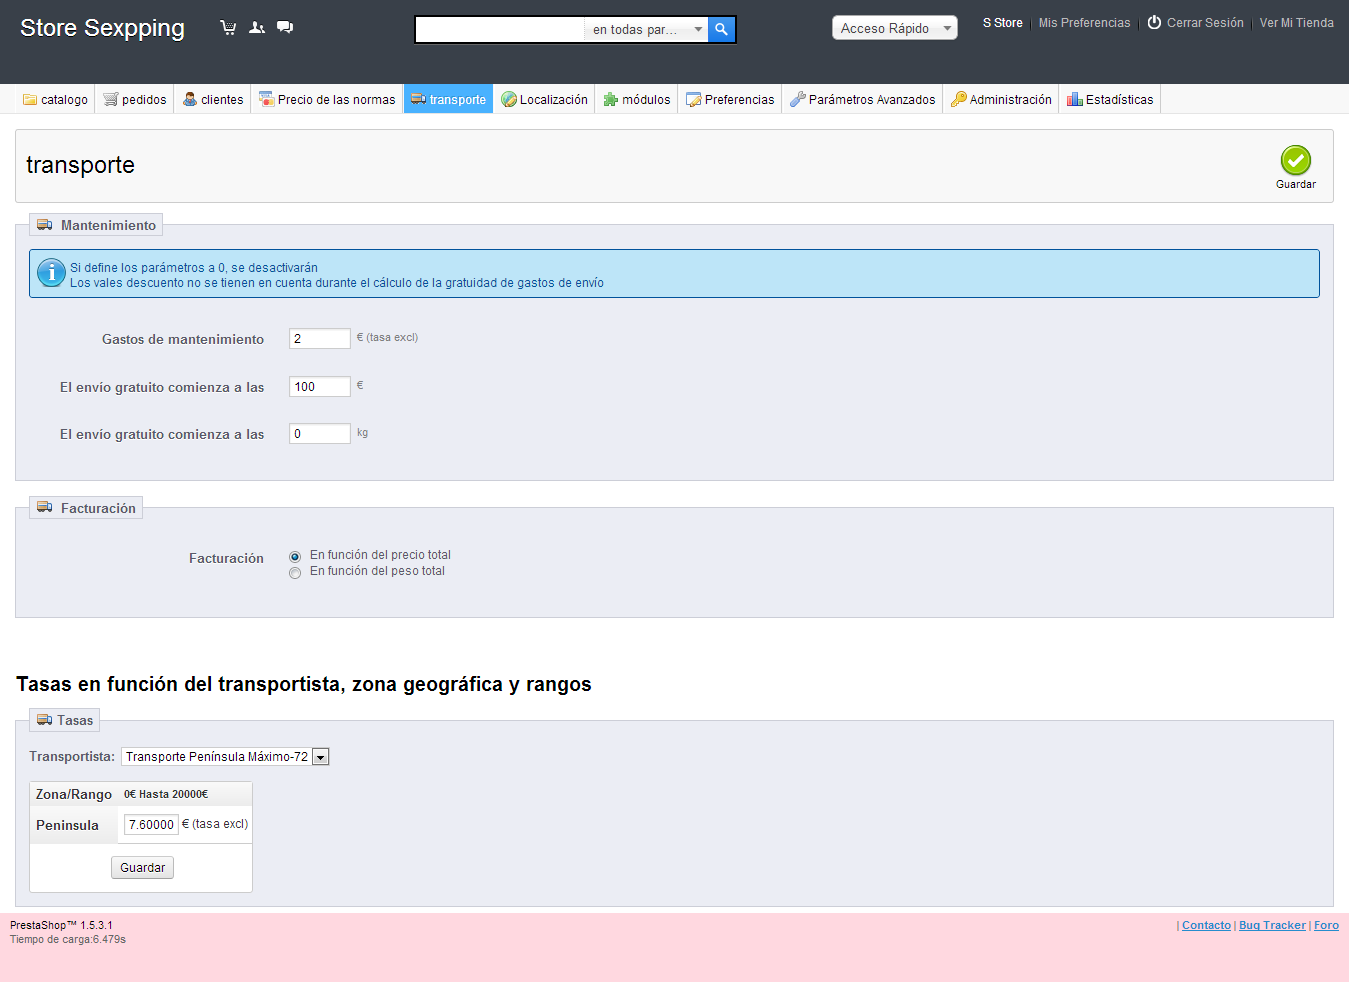Click the truck icon next to Tasas
Viewport: 1349px width, 982px height.
point(45,720)
